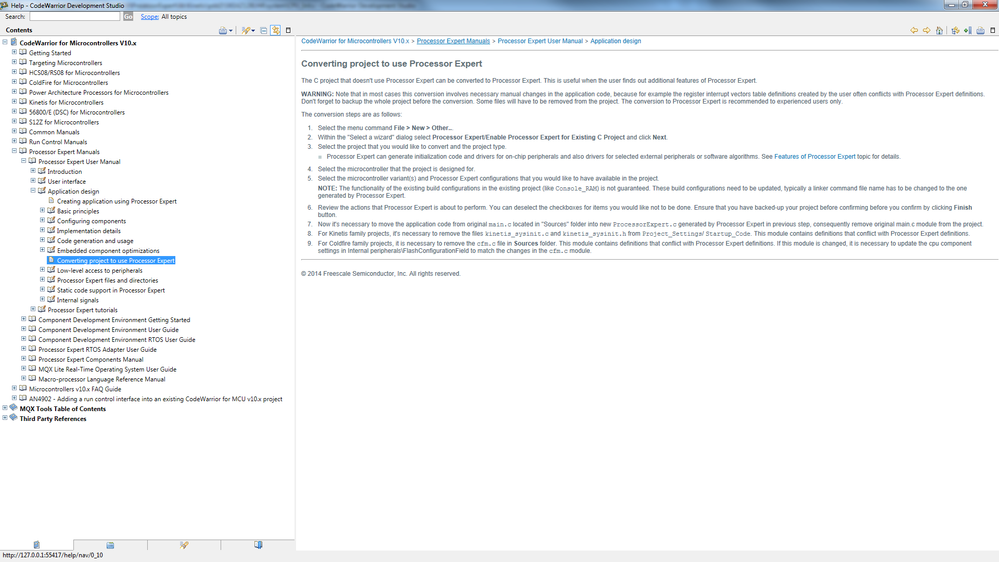Open HCS08/RS08 for Microcontrollers topic
This screenshot has width=999, height=562.
point(74,73)
